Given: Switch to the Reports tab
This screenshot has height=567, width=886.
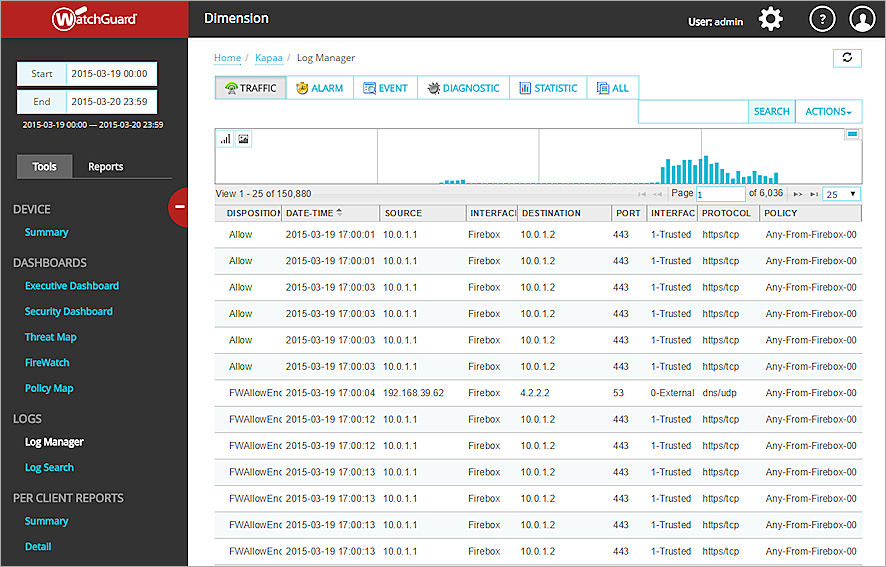Looking at the screenshot, I should [106, 167].
